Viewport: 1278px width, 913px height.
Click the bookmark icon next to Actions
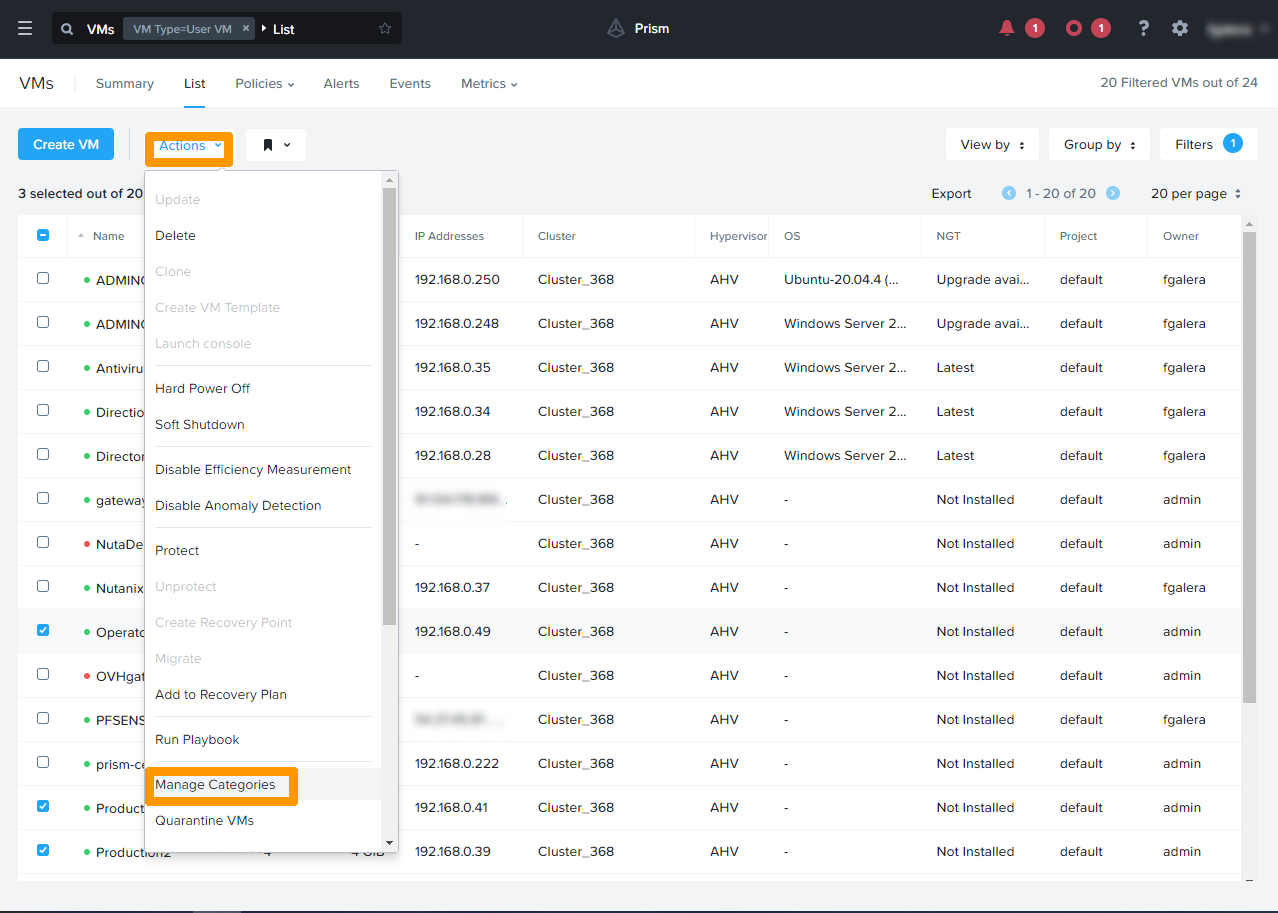coord(267,144)
